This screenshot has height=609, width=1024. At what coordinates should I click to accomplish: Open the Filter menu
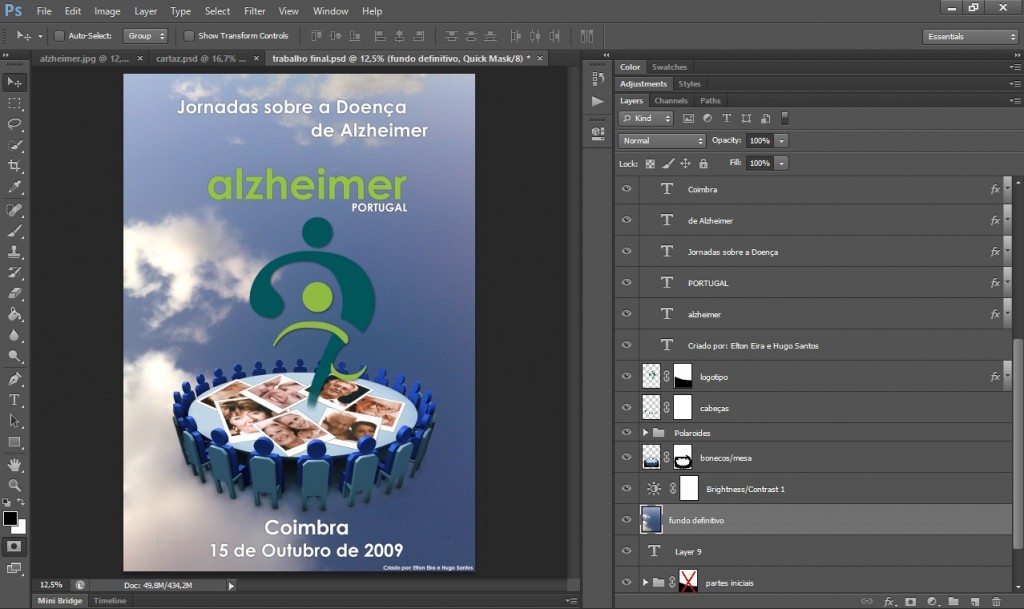tap(254, 11)
